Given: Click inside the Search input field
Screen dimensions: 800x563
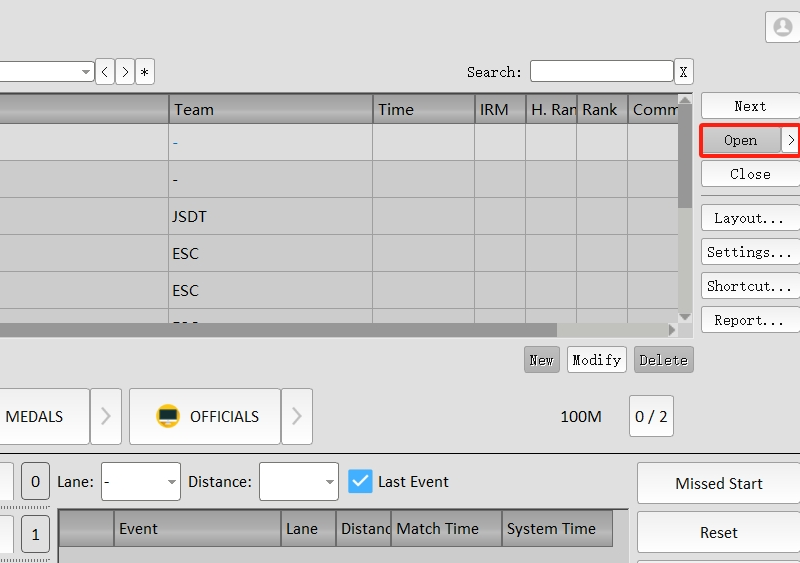Looking at the screenshot, I should click(601, 72).
